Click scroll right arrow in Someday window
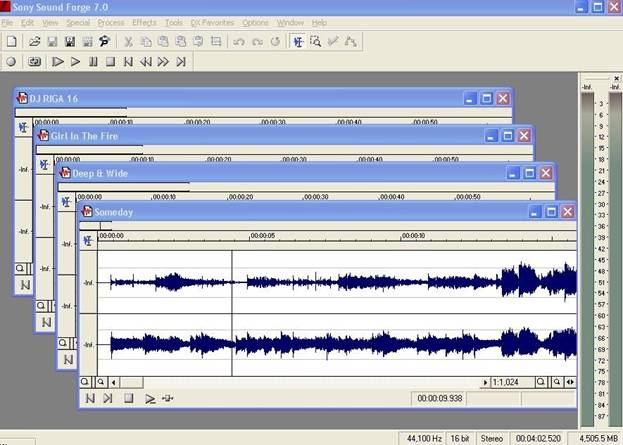623x445 pixels. click(x=485, y=383)
